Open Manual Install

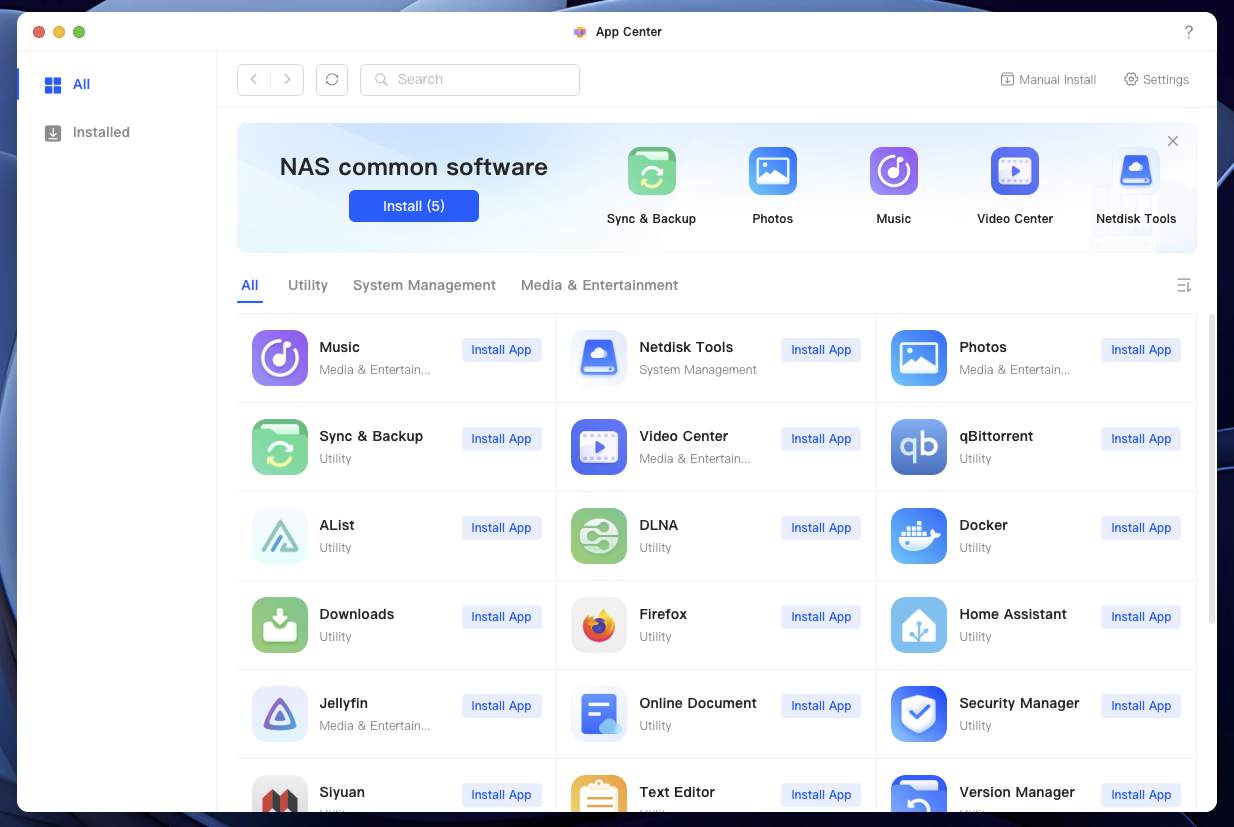point(1048,79)
